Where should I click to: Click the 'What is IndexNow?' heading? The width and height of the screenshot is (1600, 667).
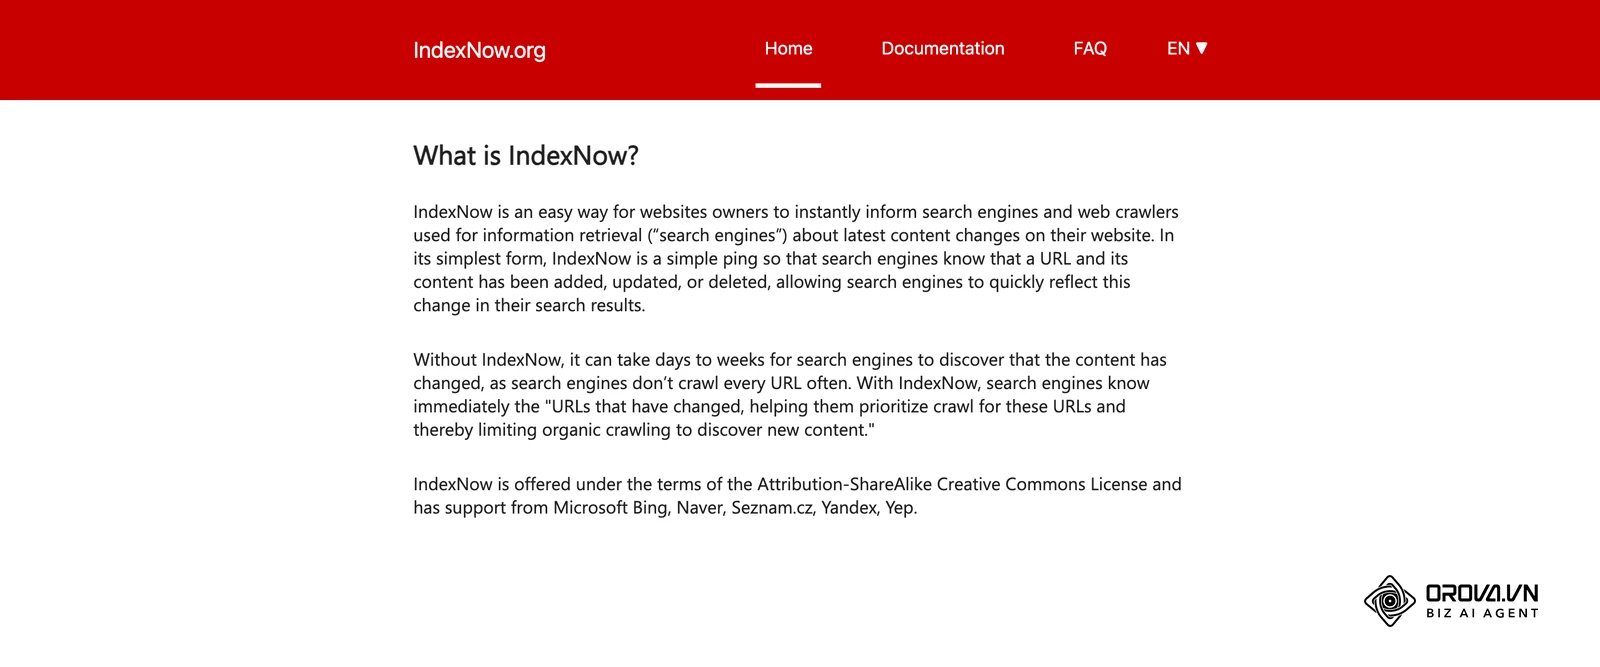click(526, 156)
